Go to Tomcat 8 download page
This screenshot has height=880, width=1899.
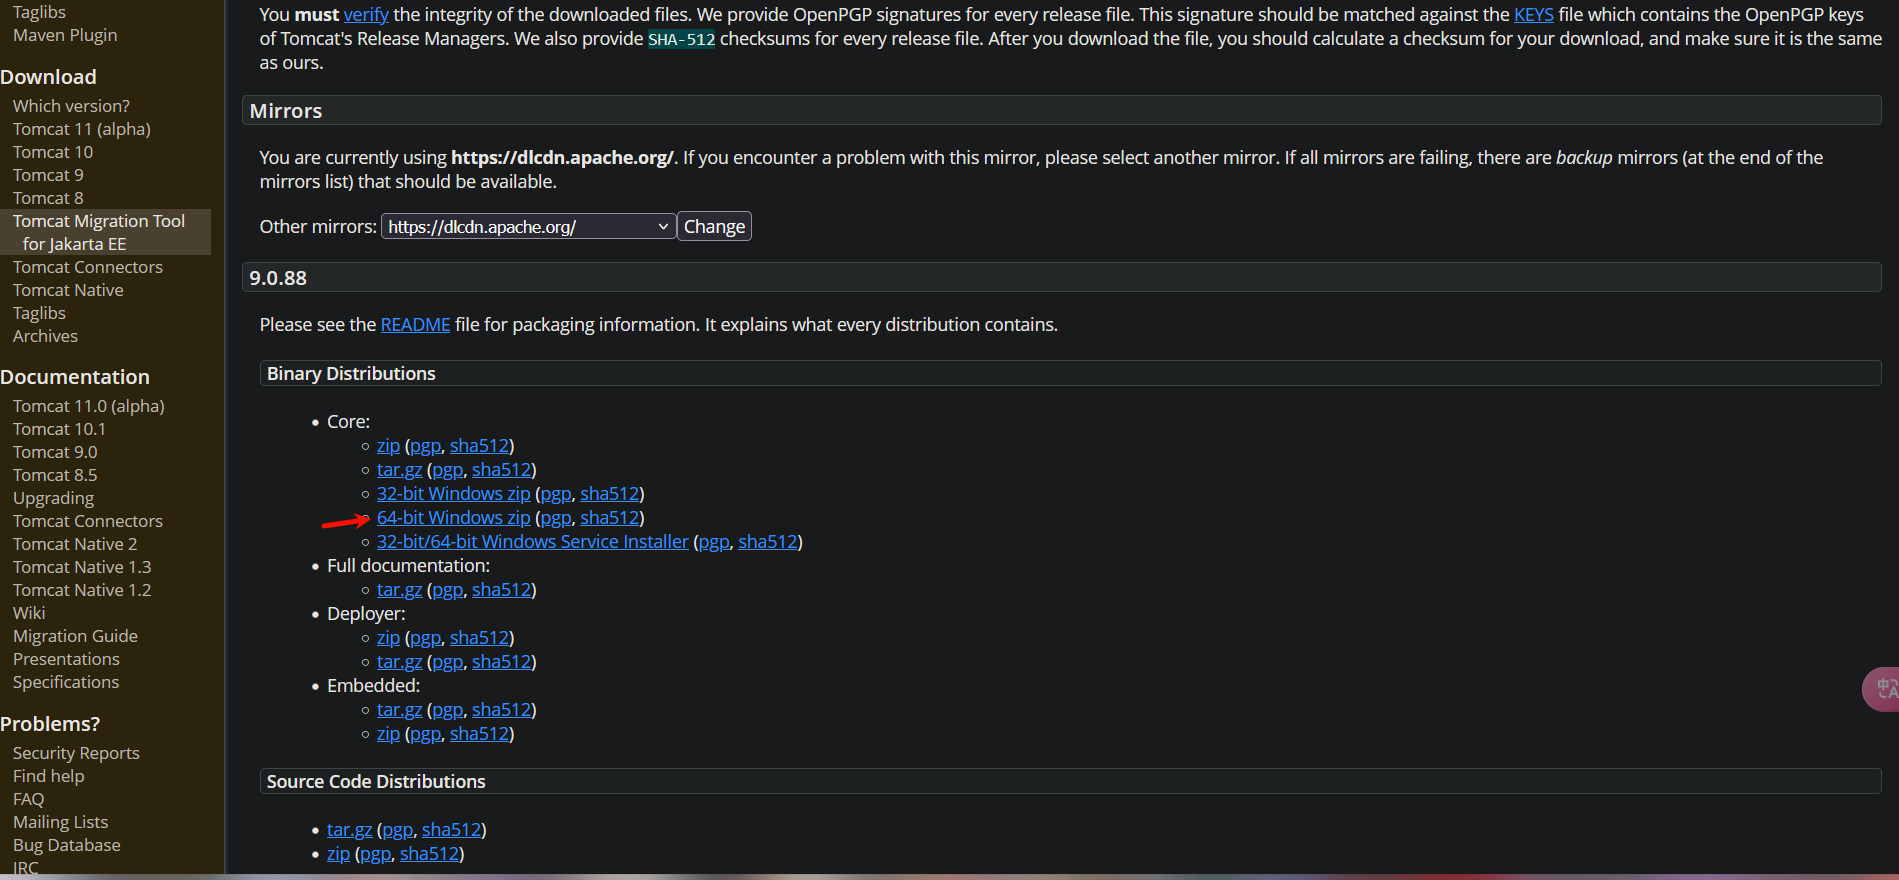click(48, 198)
